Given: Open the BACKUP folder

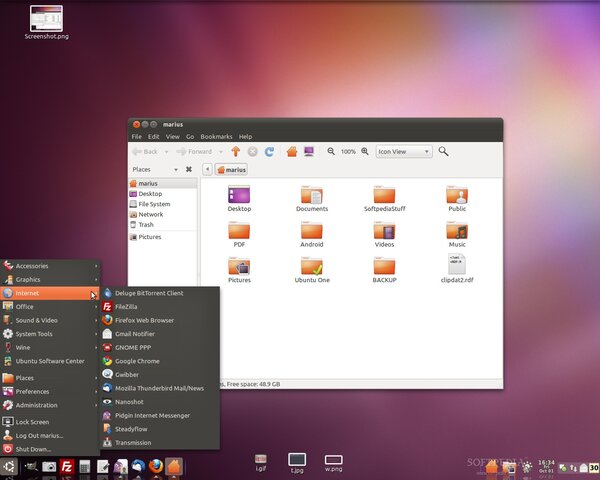Looking at the screenshot, I should [x=385, y=270].
